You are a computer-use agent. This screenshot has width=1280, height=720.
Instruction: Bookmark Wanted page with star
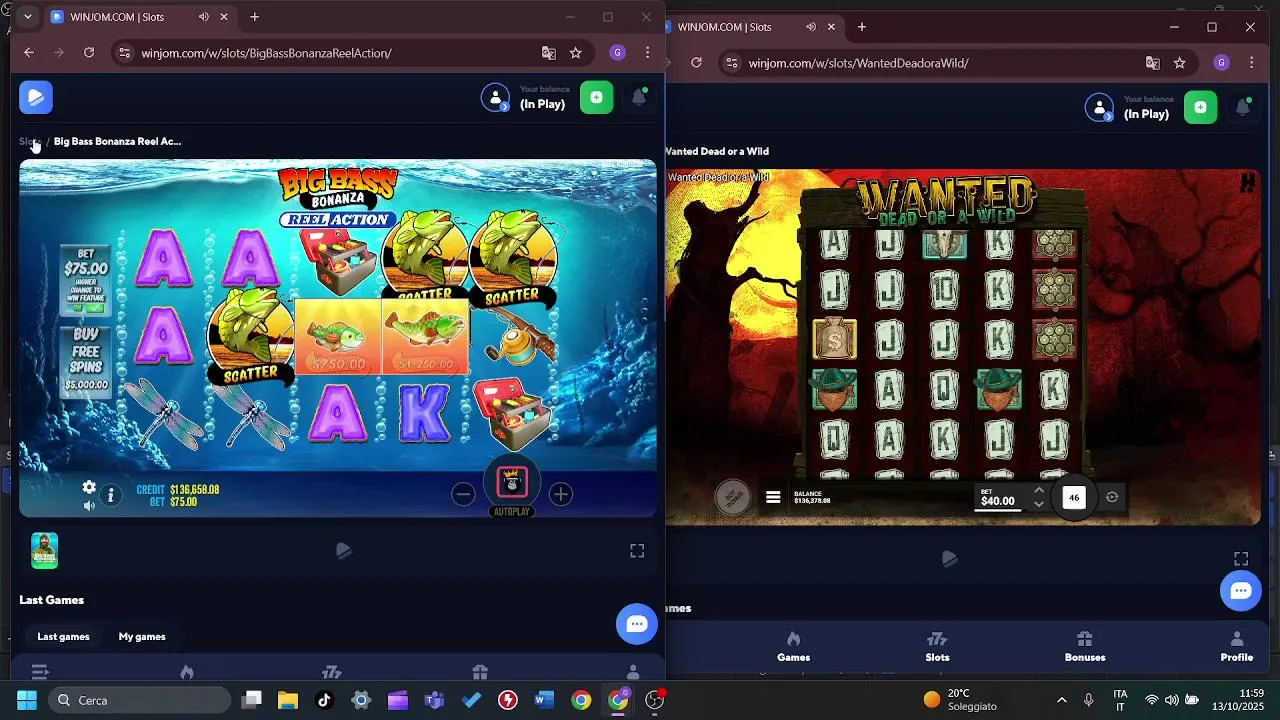1180,63
